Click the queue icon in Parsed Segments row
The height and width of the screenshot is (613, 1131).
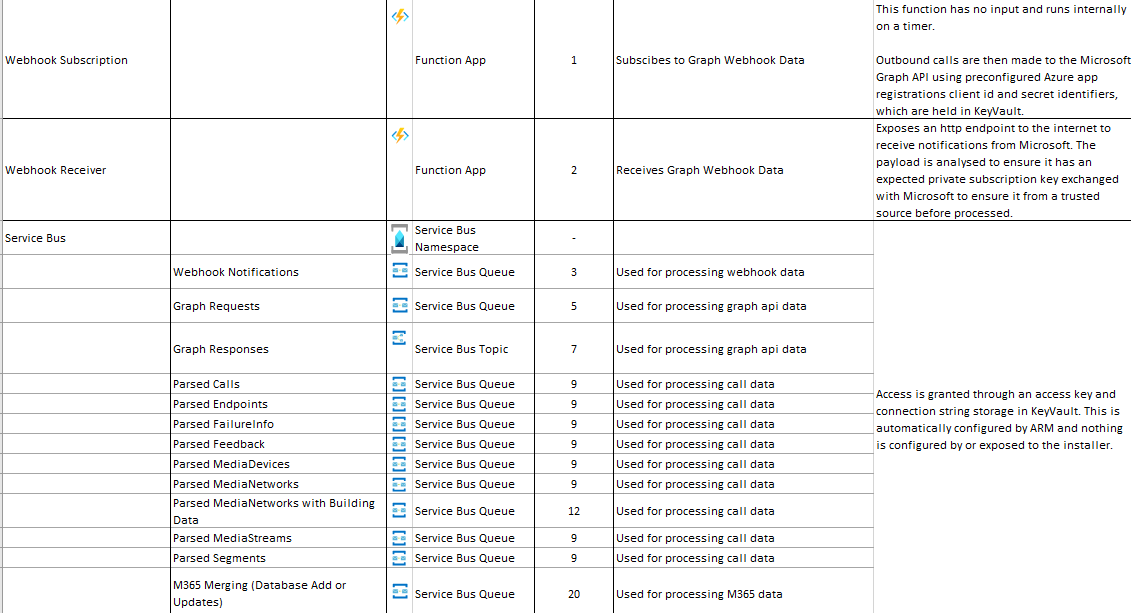point(399,558)
